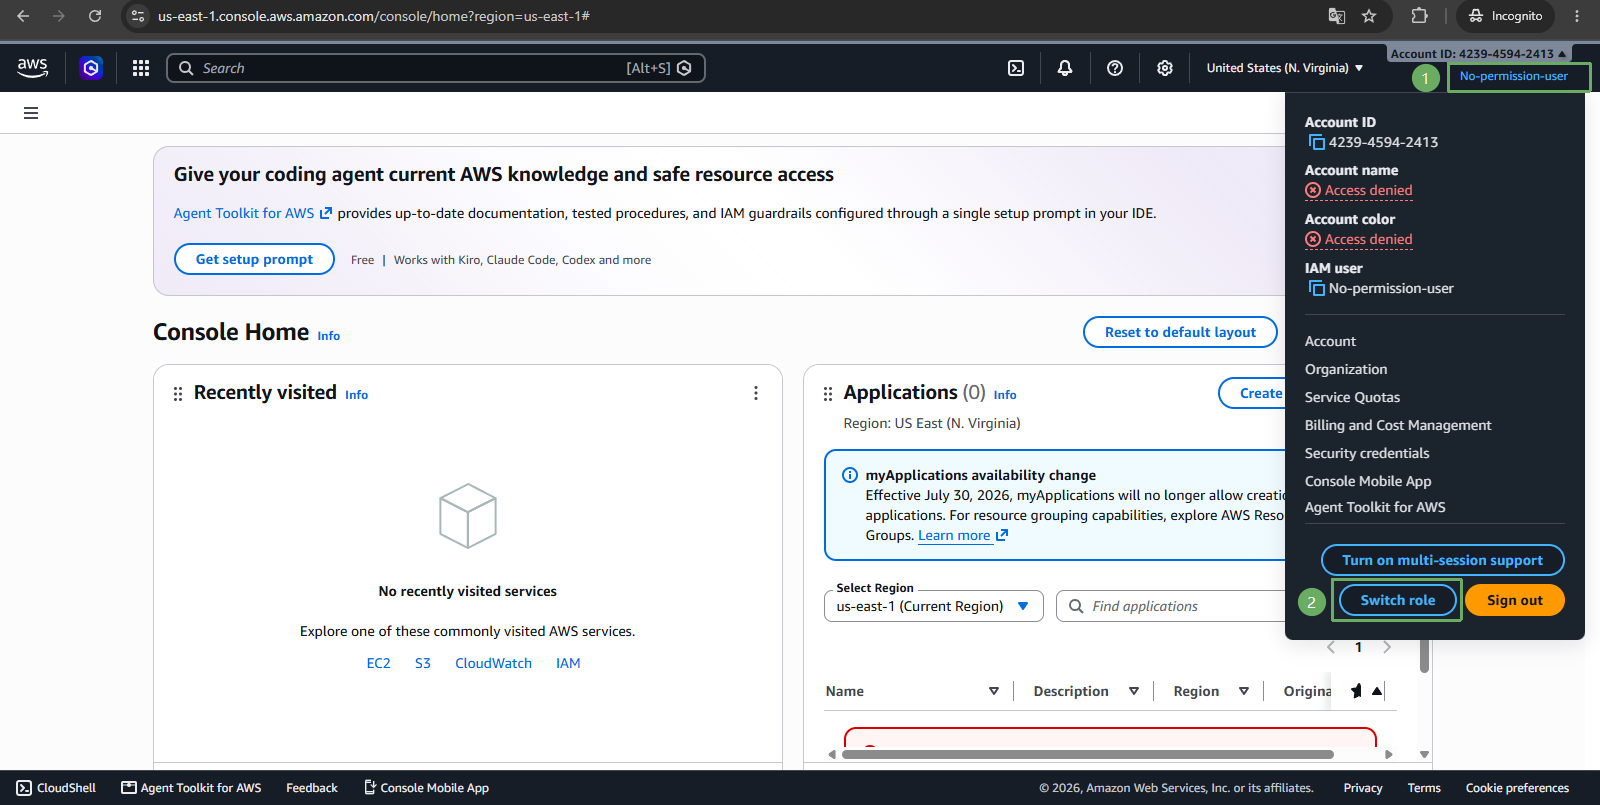Viewport: 1600px width, 805px height.
Task: Follow the Learn more link
Action: pyautogui.click(x=963, y=535)
